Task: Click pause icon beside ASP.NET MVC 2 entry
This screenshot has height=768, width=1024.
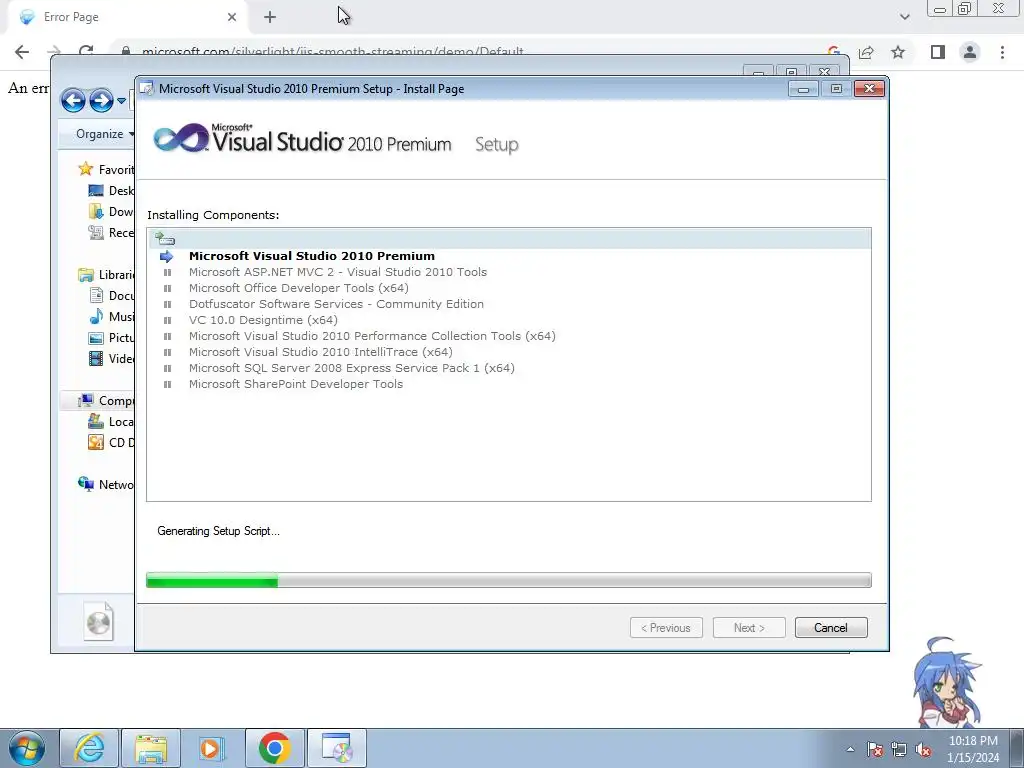Action: [167, 272]
